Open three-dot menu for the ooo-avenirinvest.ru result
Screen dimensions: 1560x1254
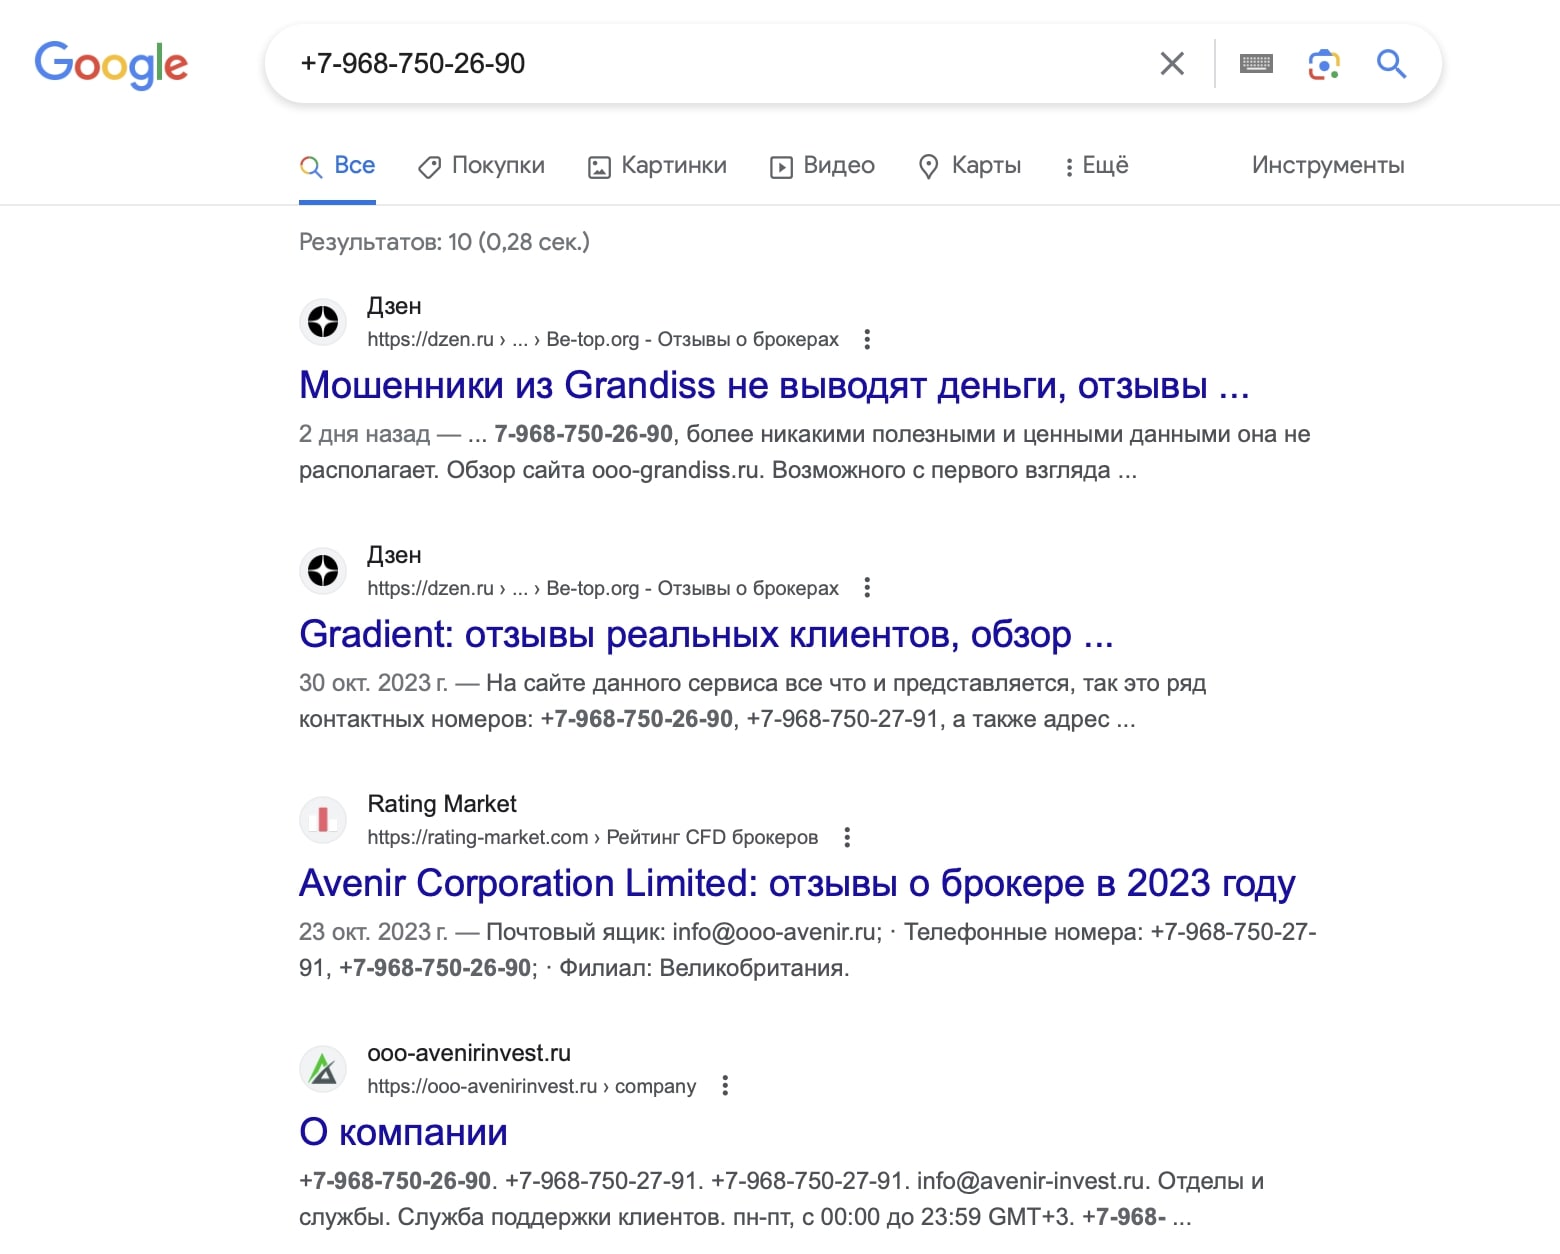[725, 1086]
